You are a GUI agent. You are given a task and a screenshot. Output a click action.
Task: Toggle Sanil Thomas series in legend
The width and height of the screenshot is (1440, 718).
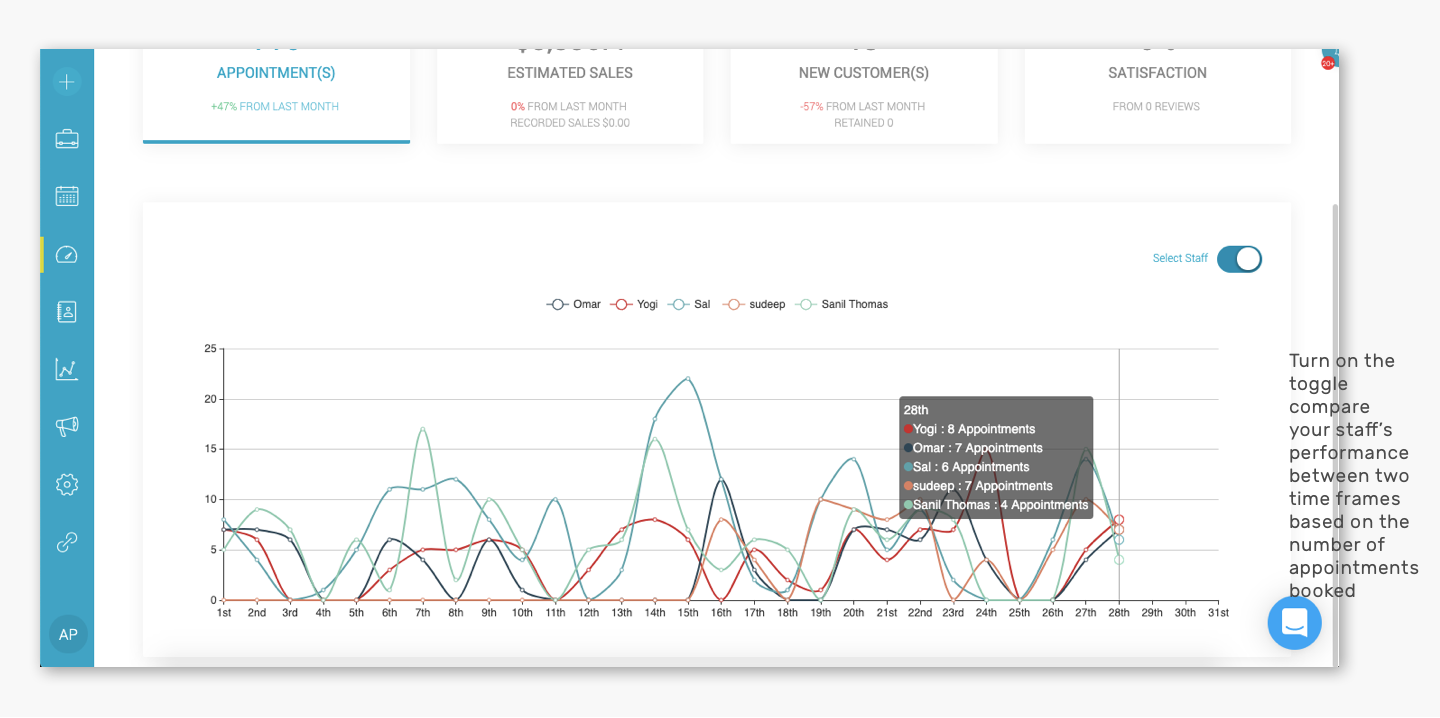click(841, 304)
